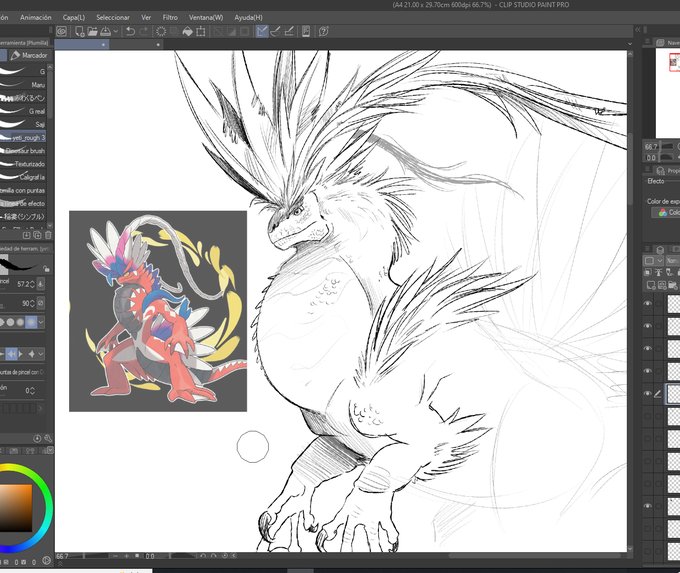The width and height of the screenshot is (680, 573).
Task: Click the Clear (delete) toolbar icon
Action: pyautogui.click(x=161, y=32)
